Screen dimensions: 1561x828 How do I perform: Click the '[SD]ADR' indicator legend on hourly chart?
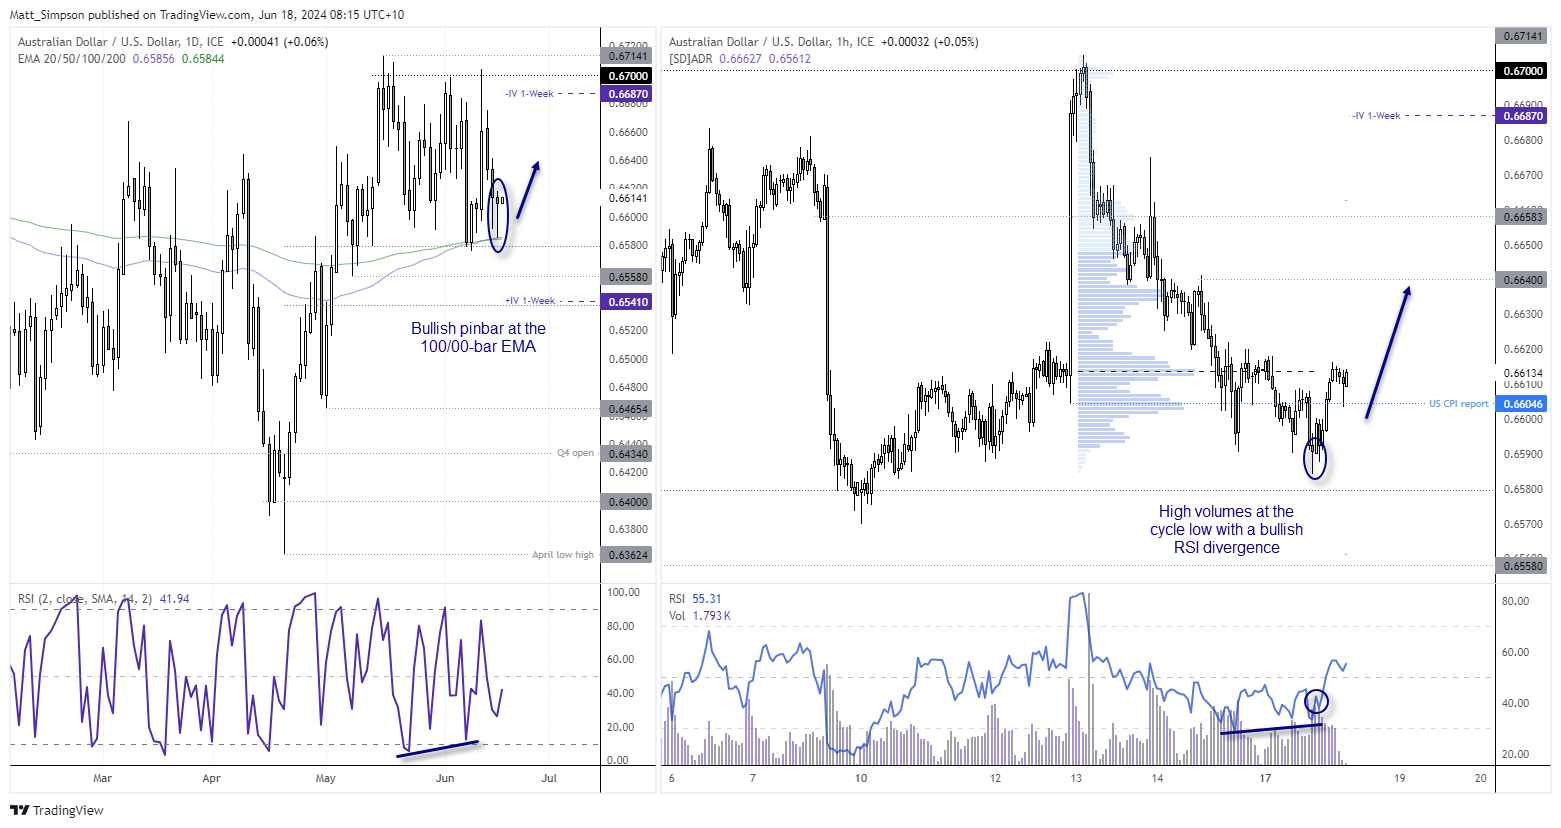691,59
